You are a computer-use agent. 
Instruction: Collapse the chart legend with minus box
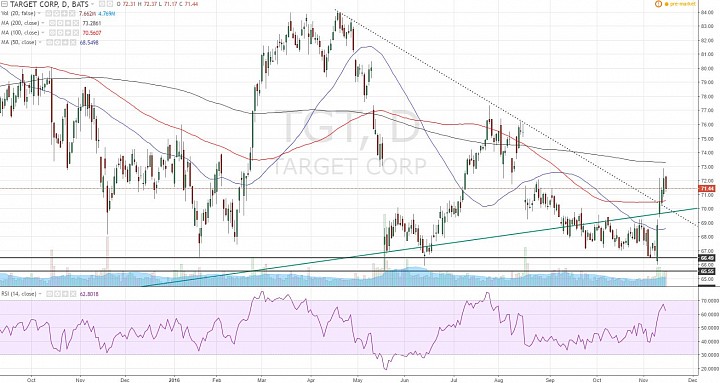[4, 4]
